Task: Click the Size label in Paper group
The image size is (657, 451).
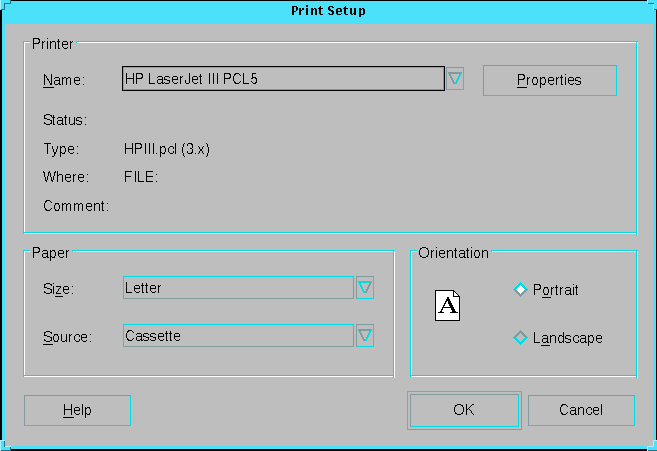Action: click(x=58, y=289)
